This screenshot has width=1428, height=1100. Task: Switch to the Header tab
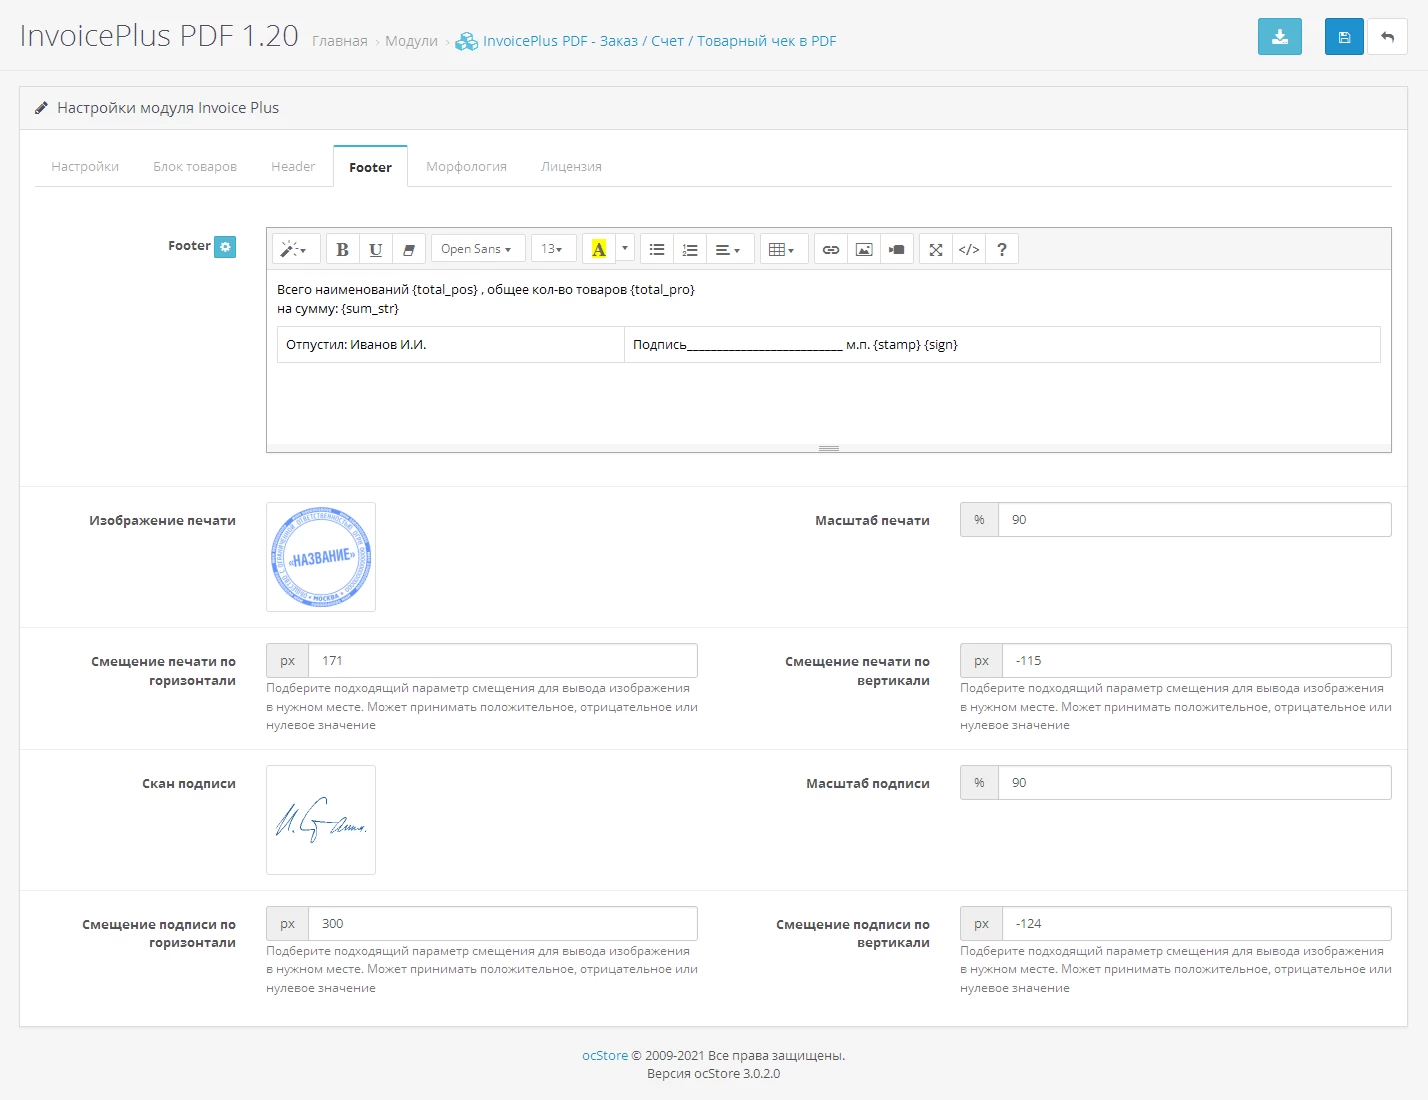tap(293, 167)
